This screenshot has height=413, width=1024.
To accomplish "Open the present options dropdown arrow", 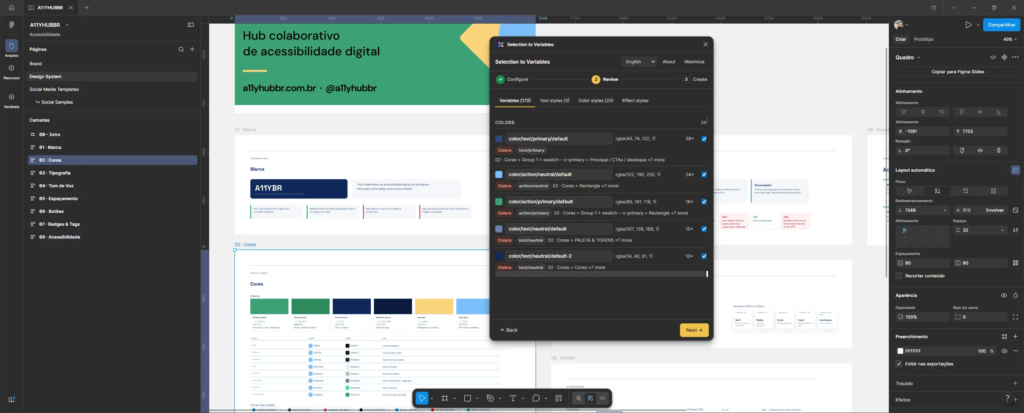I will click(977, 25).
